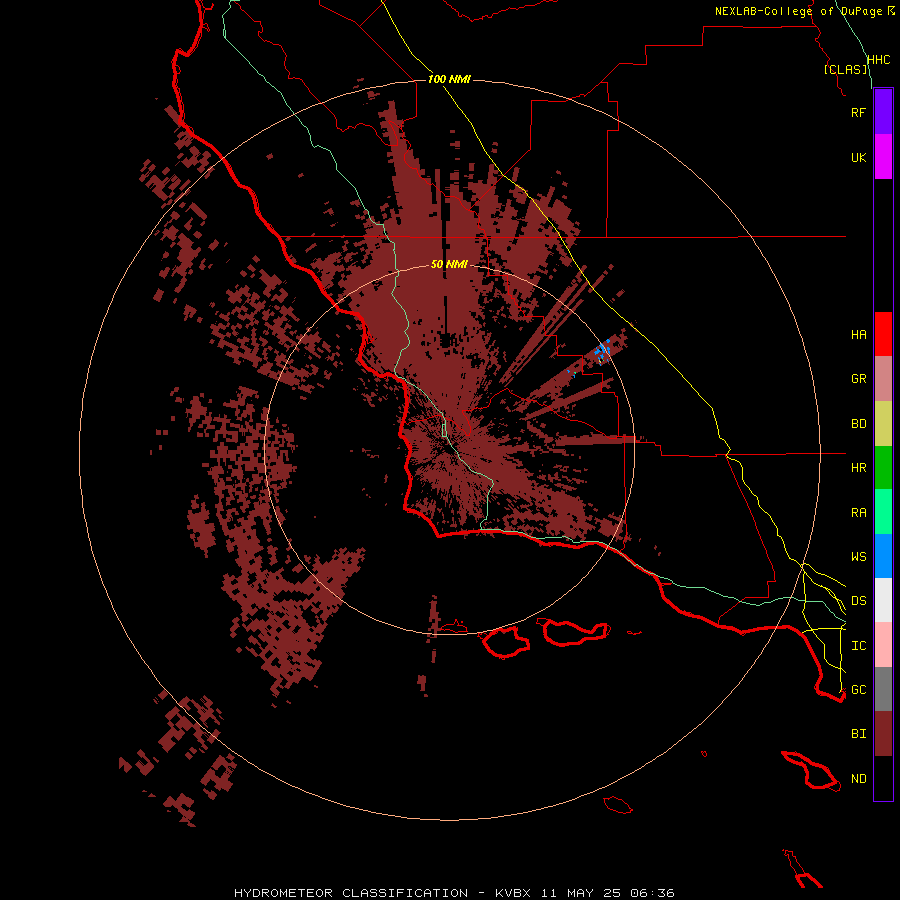
Task: Pick the RA light-green legend swatch
Action: tap(883, 512)
